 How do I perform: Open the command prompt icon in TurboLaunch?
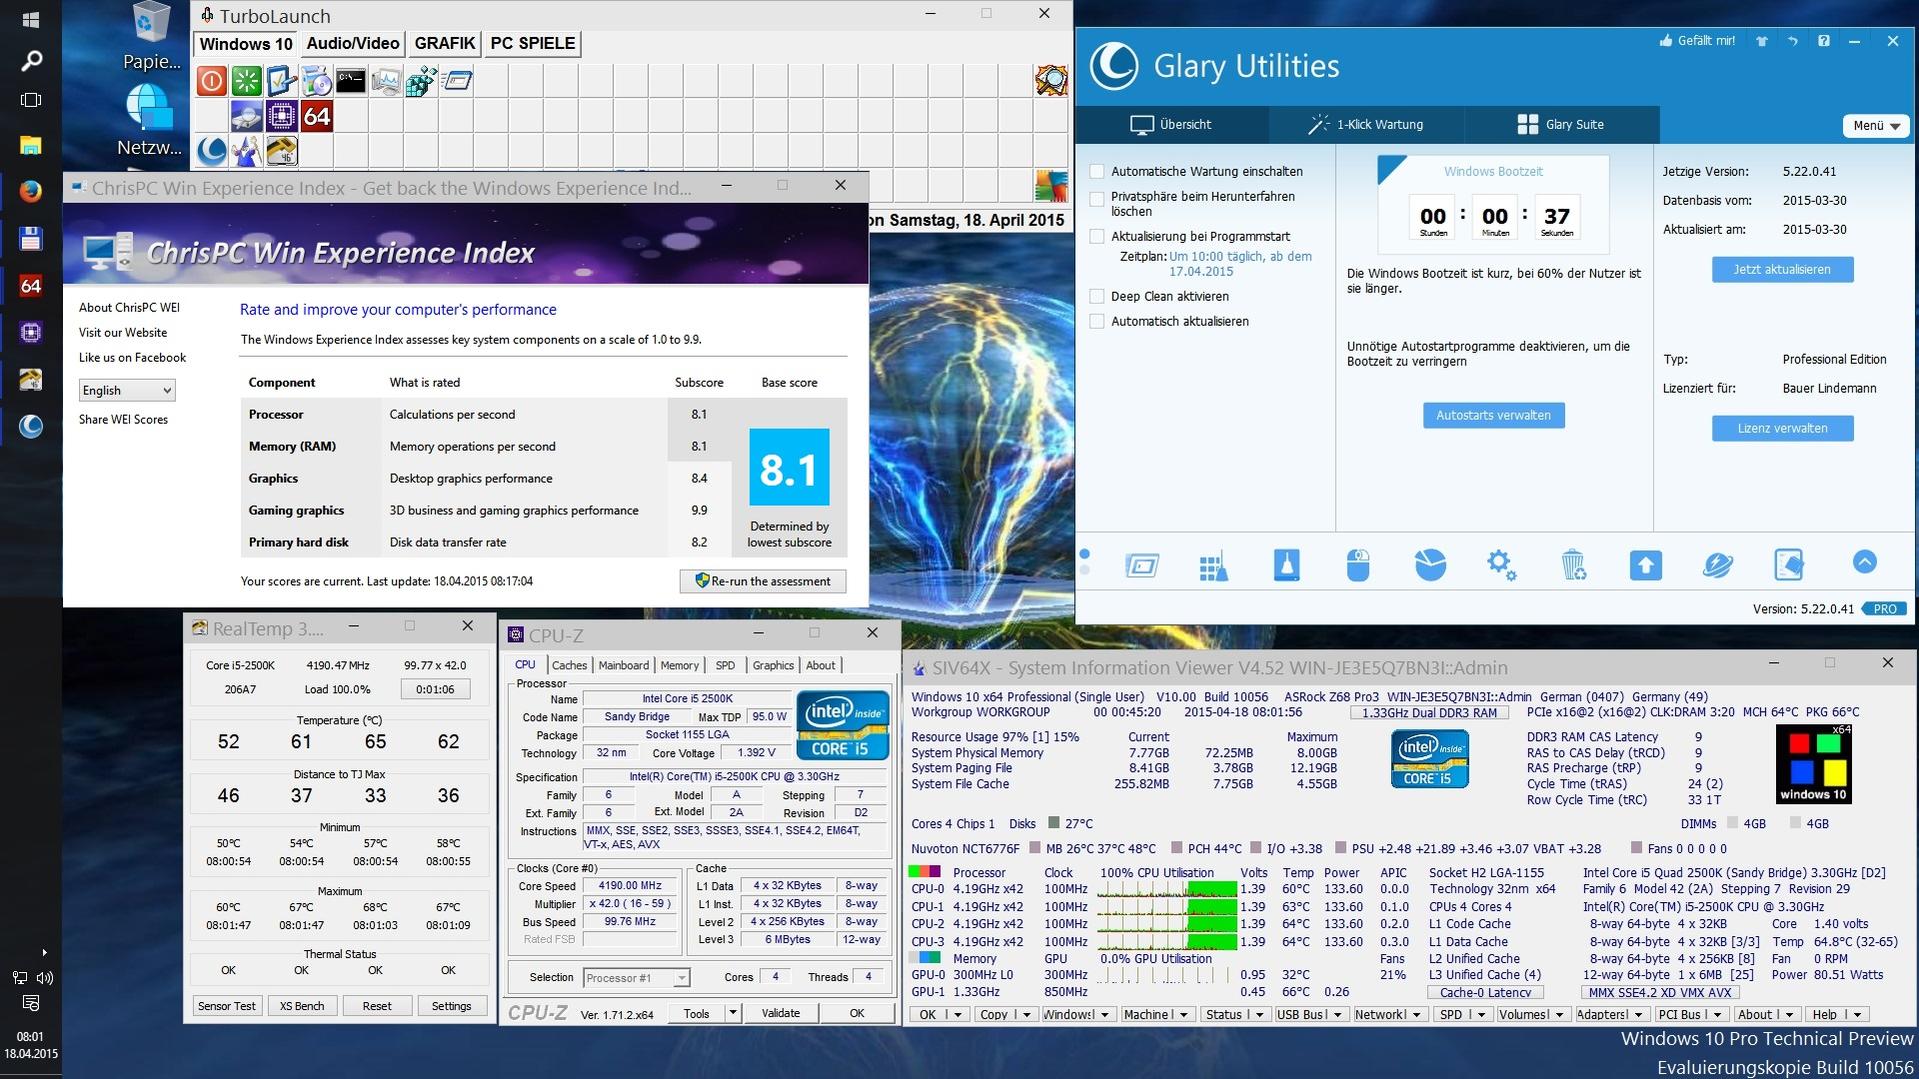pyautogui.click(x=351, y=81)
